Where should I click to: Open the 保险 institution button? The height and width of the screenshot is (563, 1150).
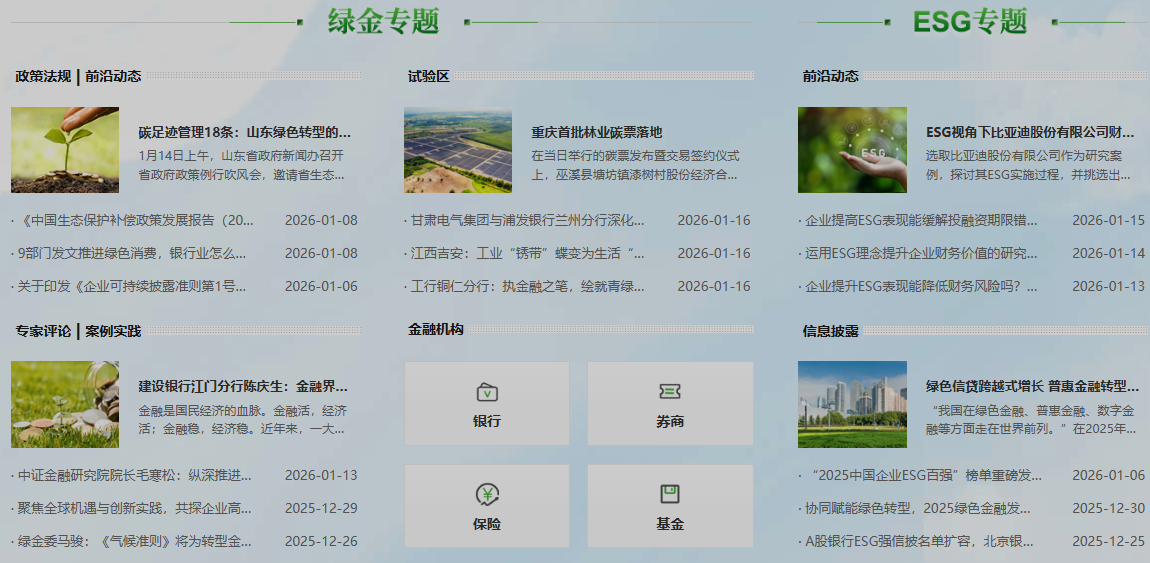pyautogui.click(x=487, y=506)
